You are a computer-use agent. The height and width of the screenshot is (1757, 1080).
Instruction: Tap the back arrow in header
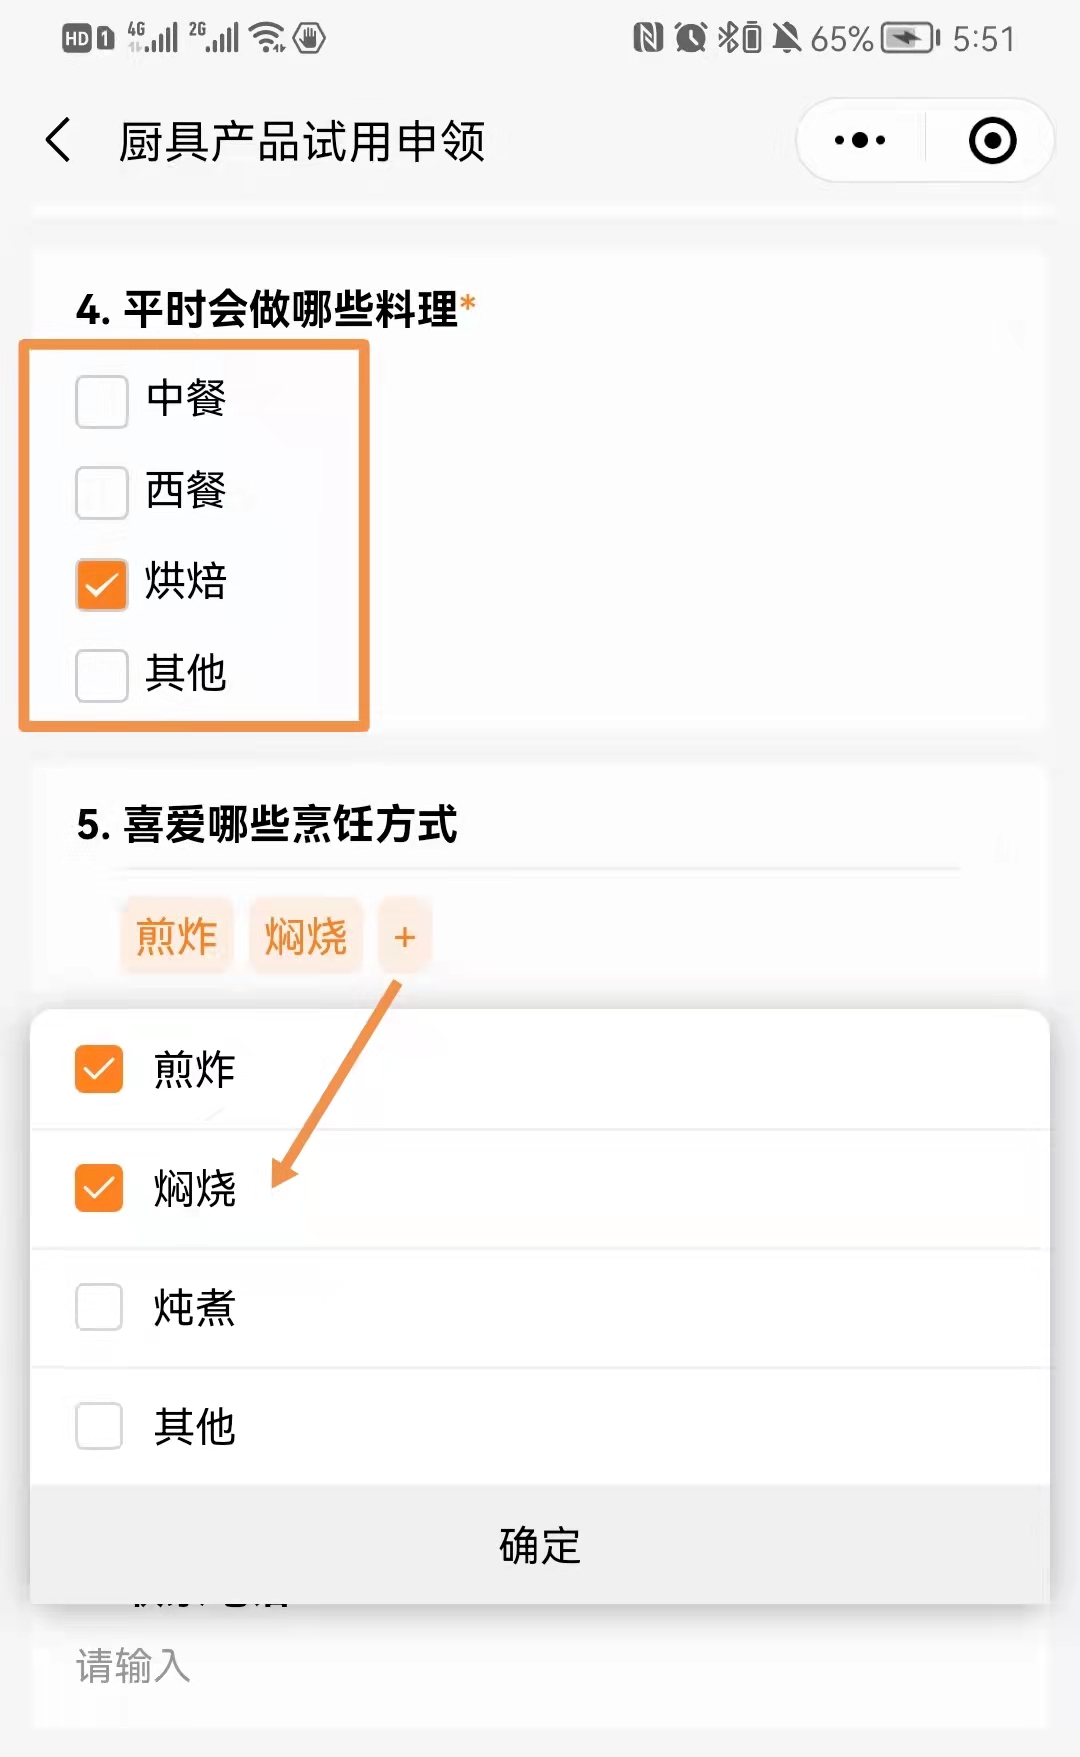59,140
